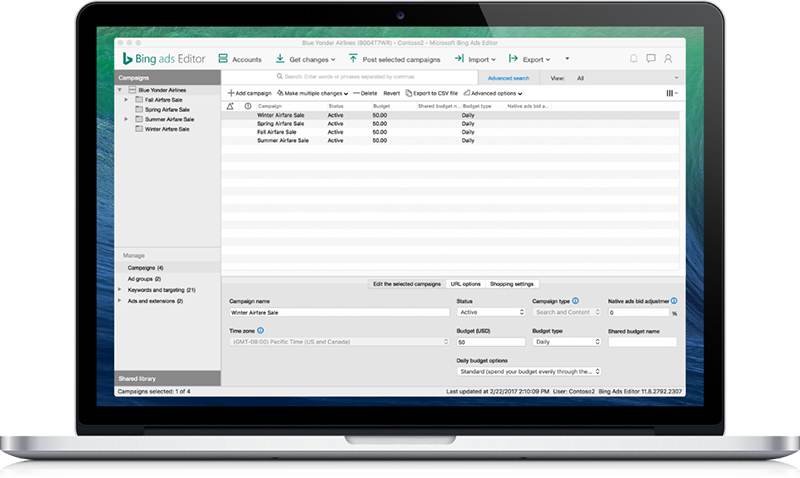This screenshot has height=478, width=800.
Task: Open Make multiple changes menu
Action: [x=312, y=93]
